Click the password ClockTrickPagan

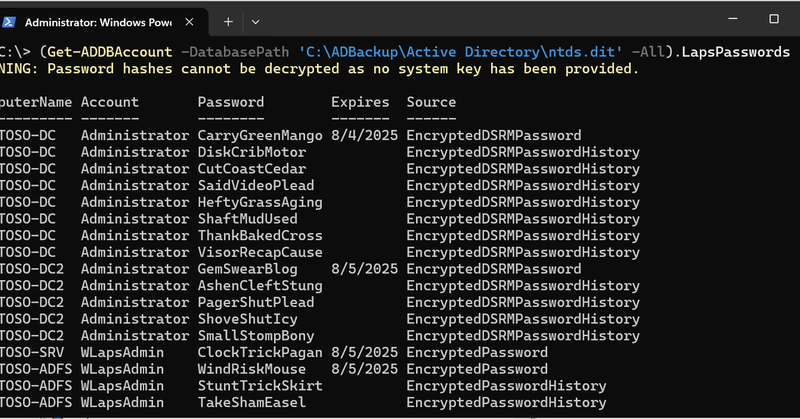tap(260, 353)
